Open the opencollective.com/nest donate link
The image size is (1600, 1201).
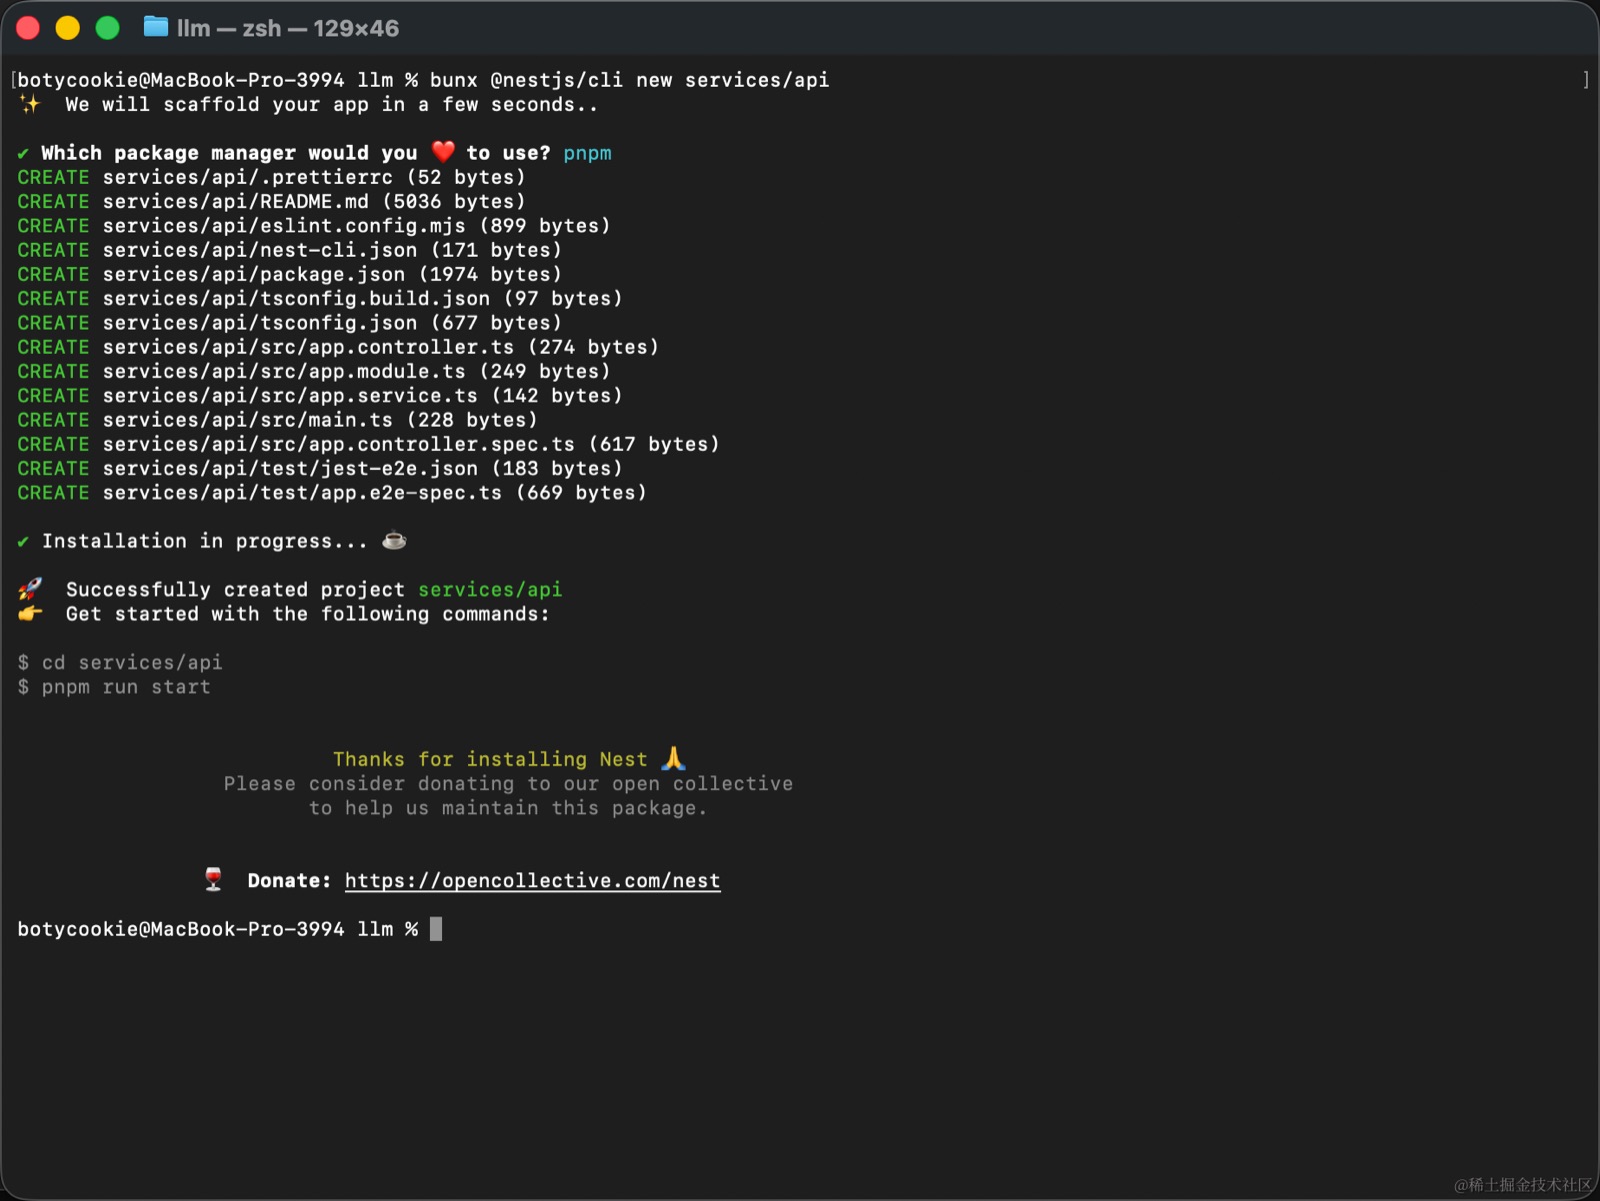532,881
